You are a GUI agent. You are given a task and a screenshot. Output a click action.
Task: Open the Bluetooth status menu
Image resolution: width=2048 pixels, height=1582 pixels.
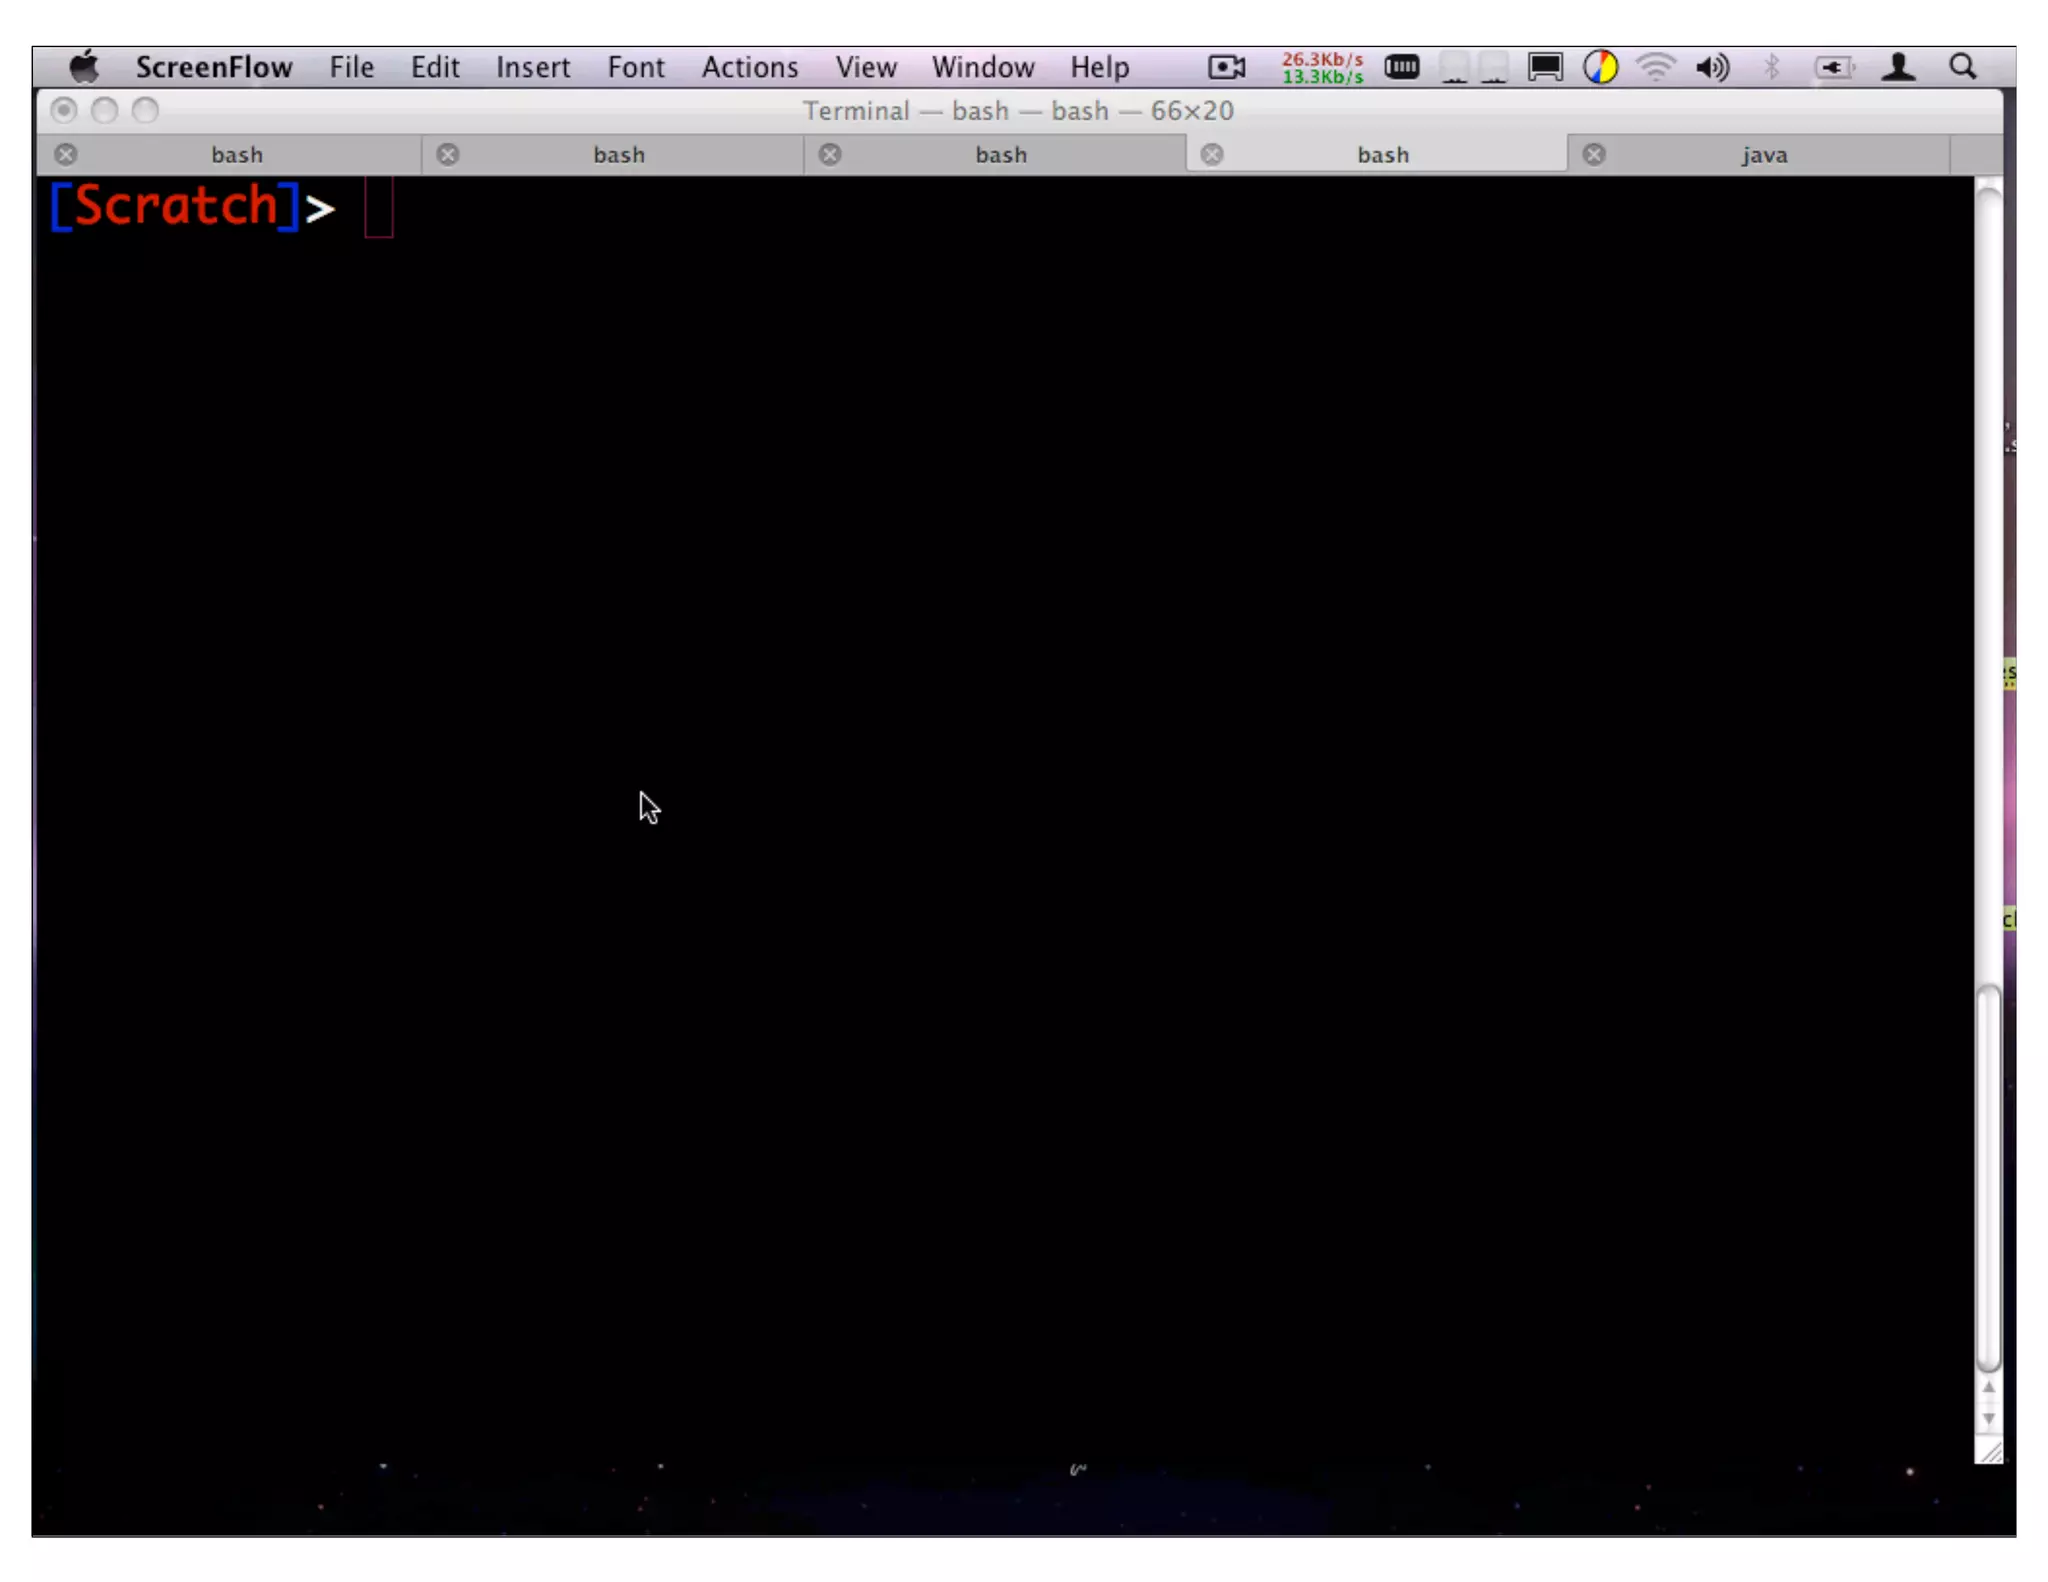1772,67
